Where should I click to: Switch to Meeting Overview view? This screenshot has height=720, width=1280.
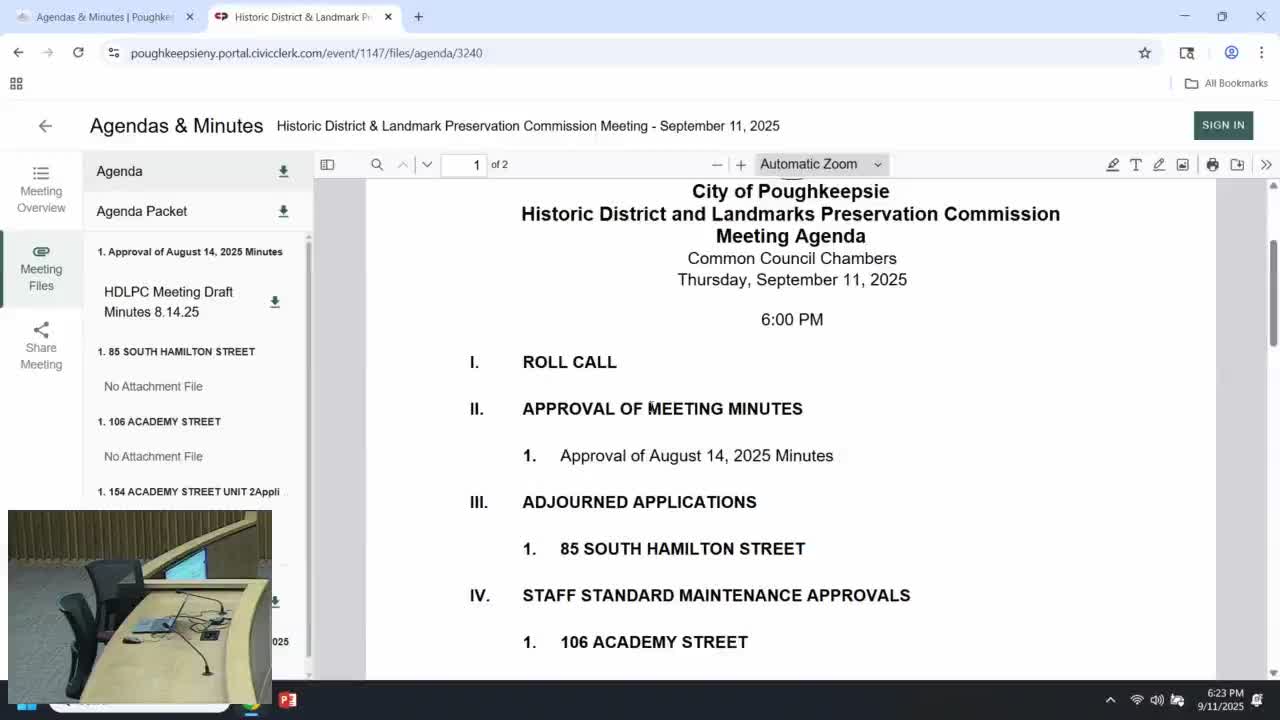(41, 189)
